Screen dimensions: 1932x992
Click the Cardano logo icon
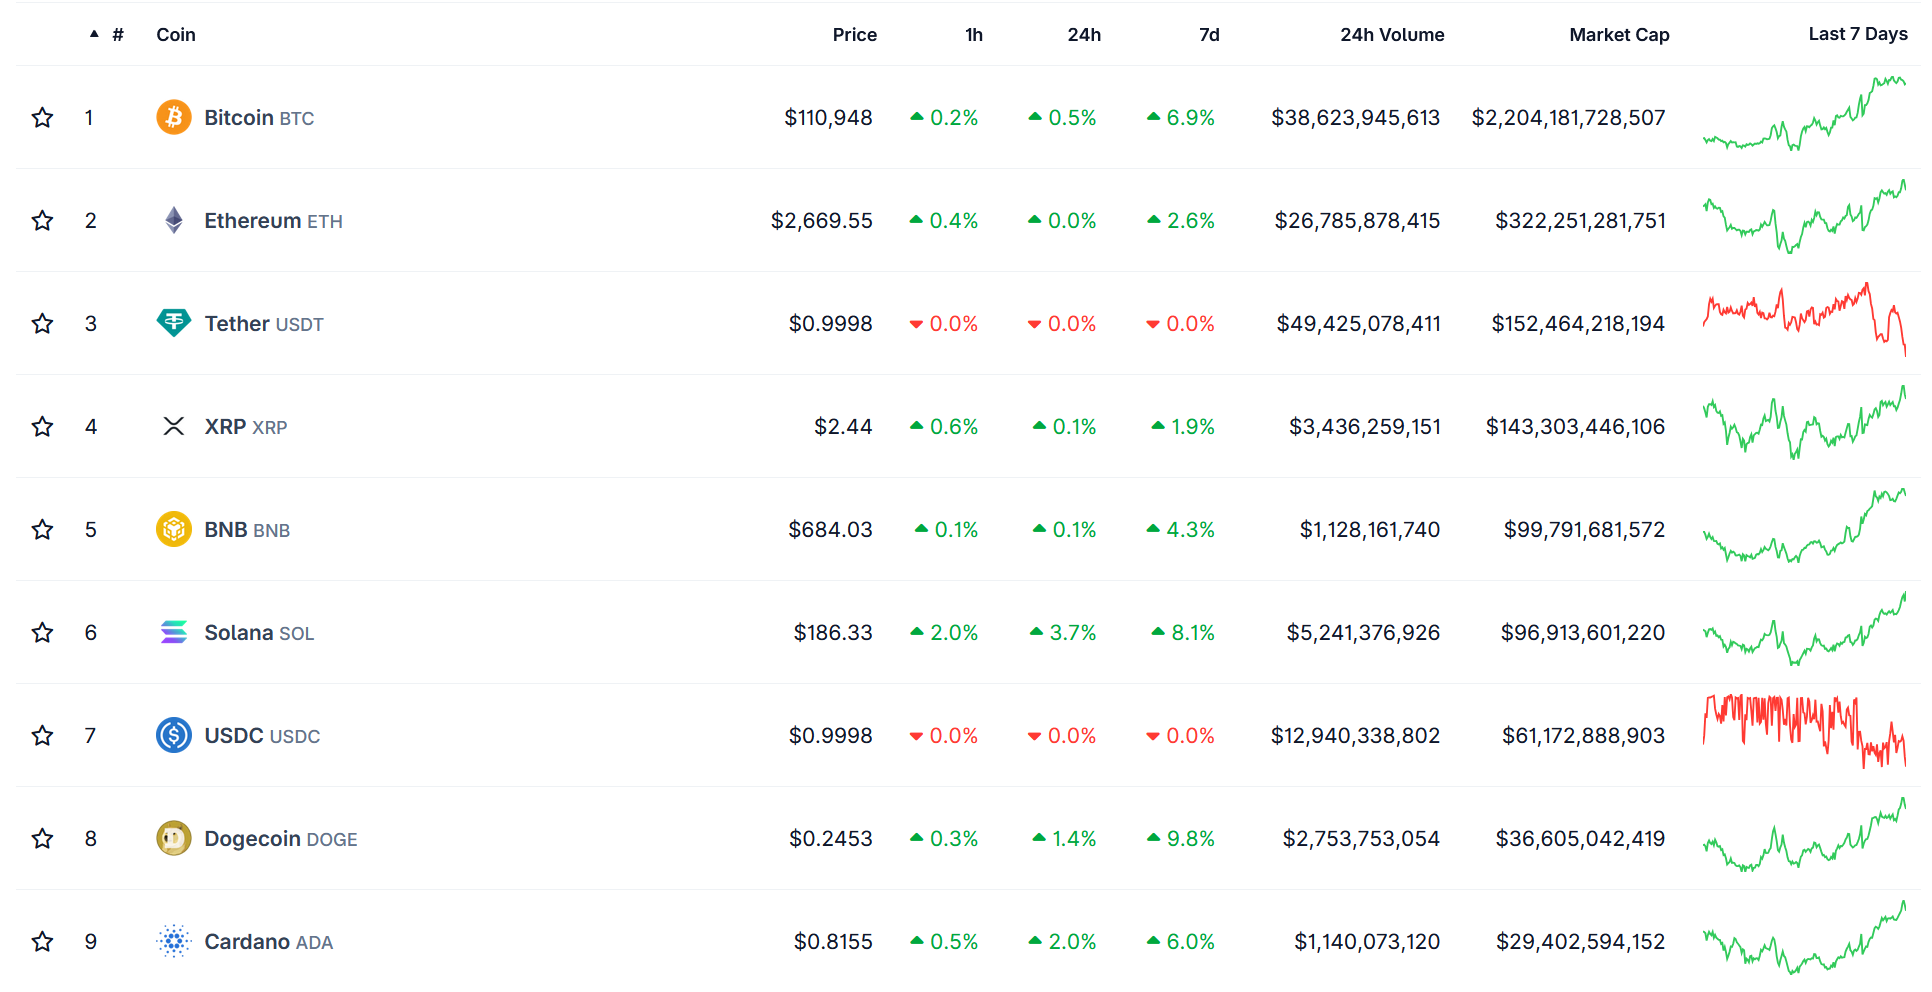click(174, 941)
